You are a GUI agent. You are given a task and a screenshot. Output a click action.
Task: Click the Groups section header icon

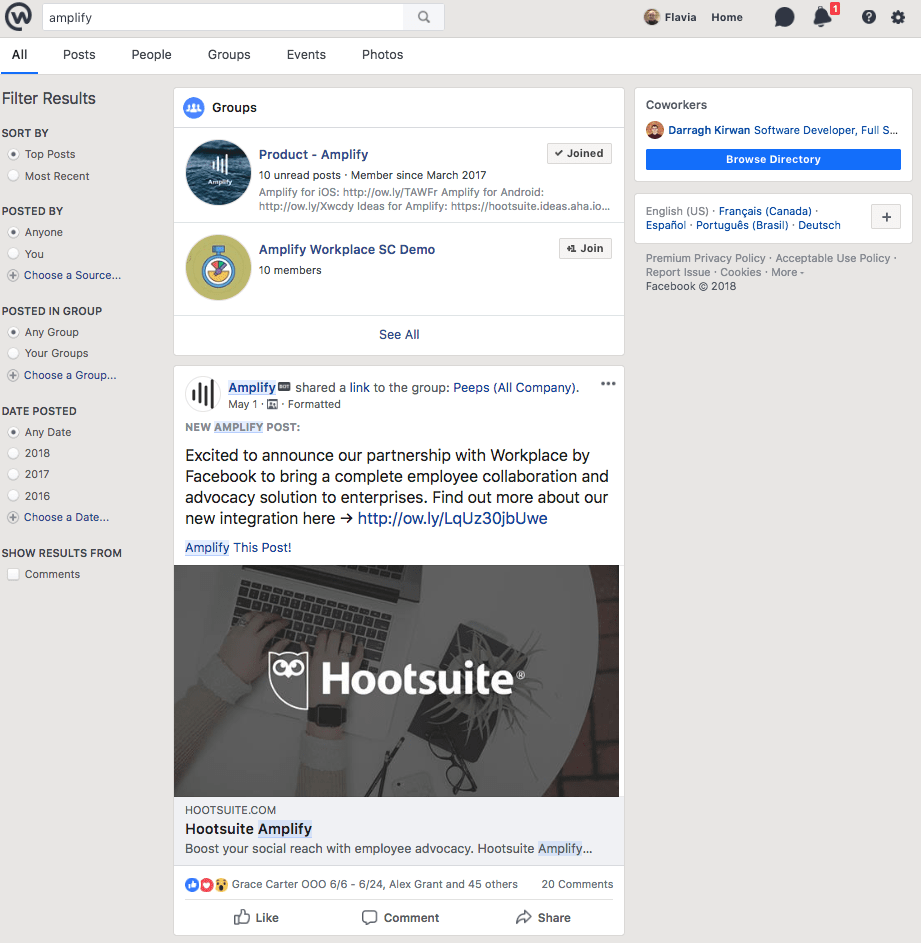(x=194, y=108)
